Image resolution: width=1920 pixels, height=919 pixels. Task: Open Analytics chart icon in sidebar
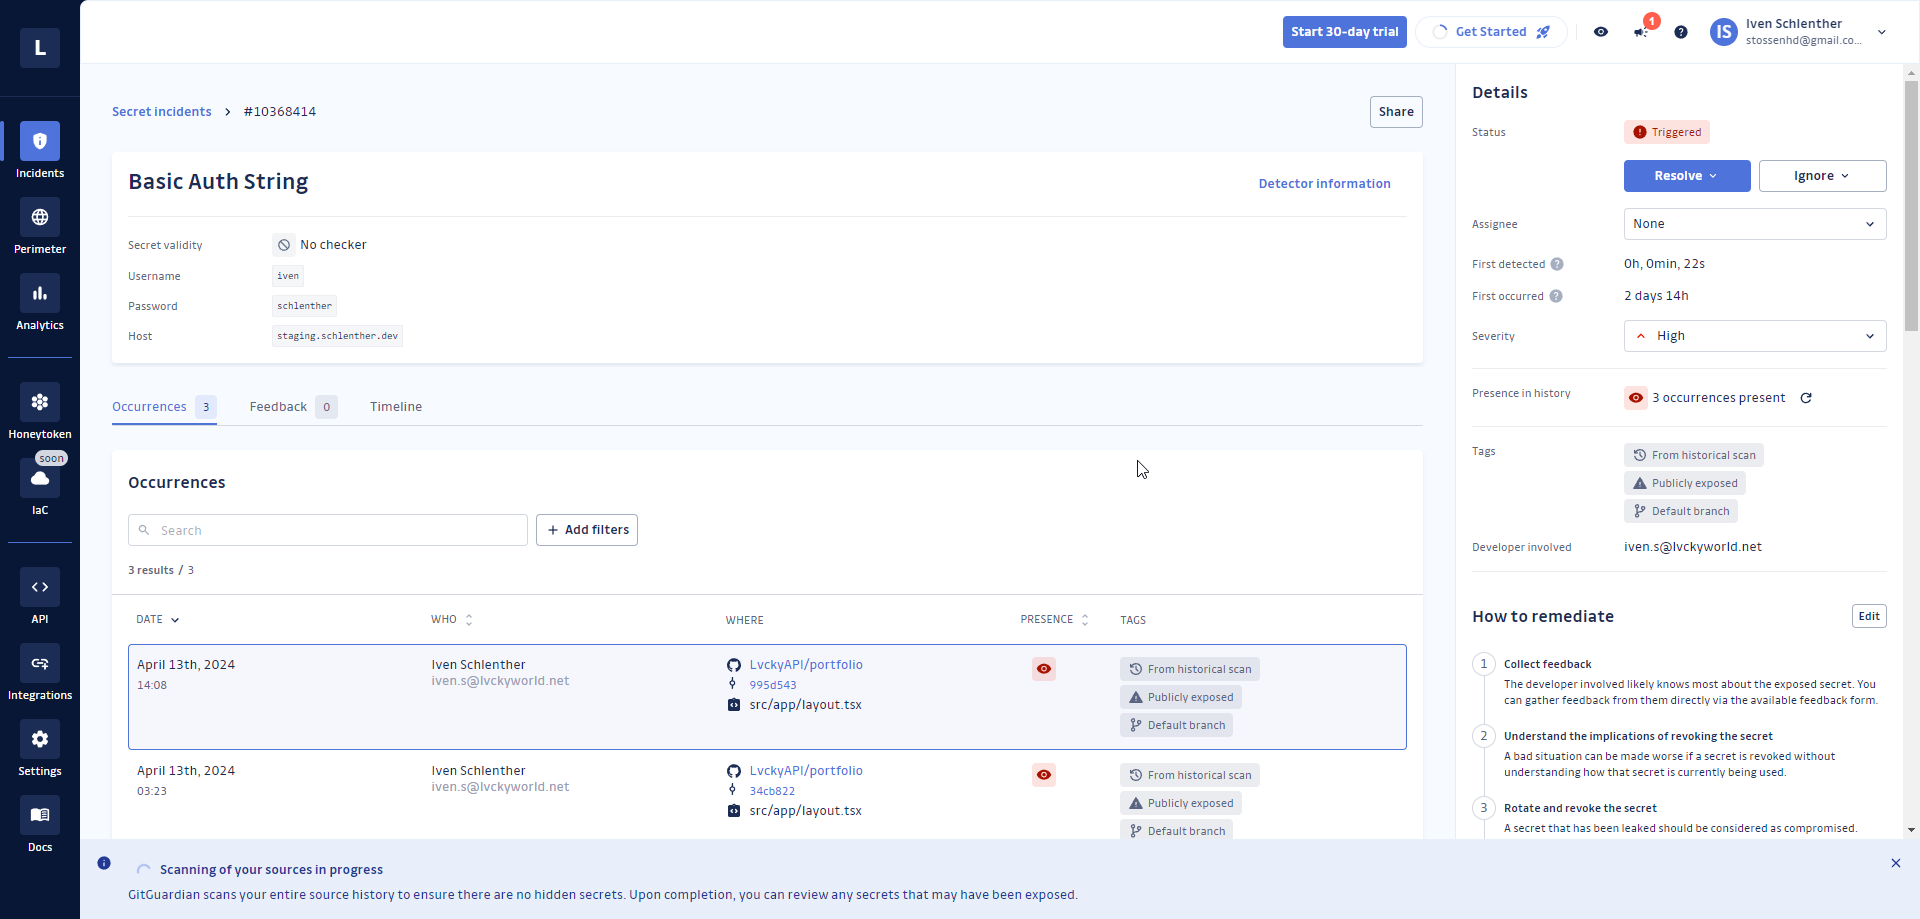(40, 294)
